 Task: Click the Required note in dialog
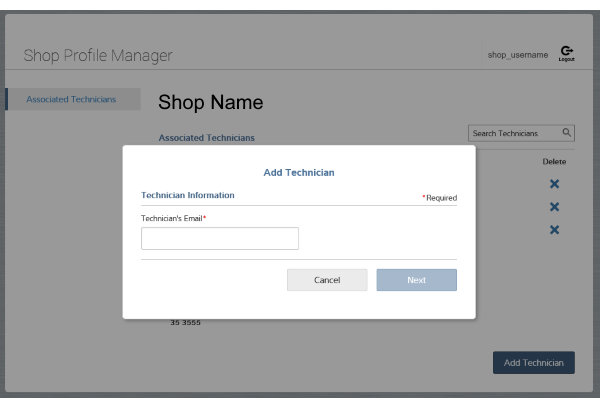pos(439,198)
